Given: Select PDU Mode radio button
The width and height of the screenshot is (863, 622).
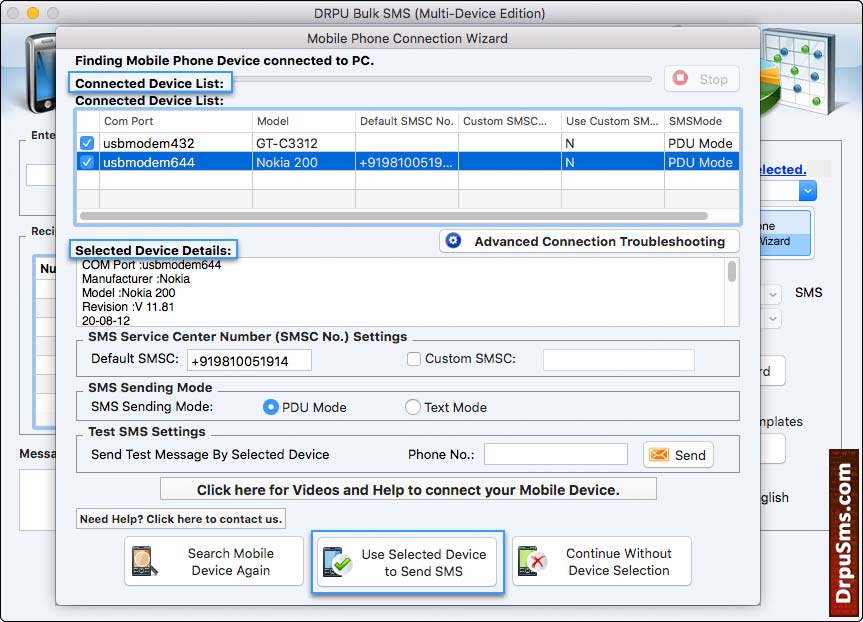Looking at the screenshot, I should (x=270, y=407).
